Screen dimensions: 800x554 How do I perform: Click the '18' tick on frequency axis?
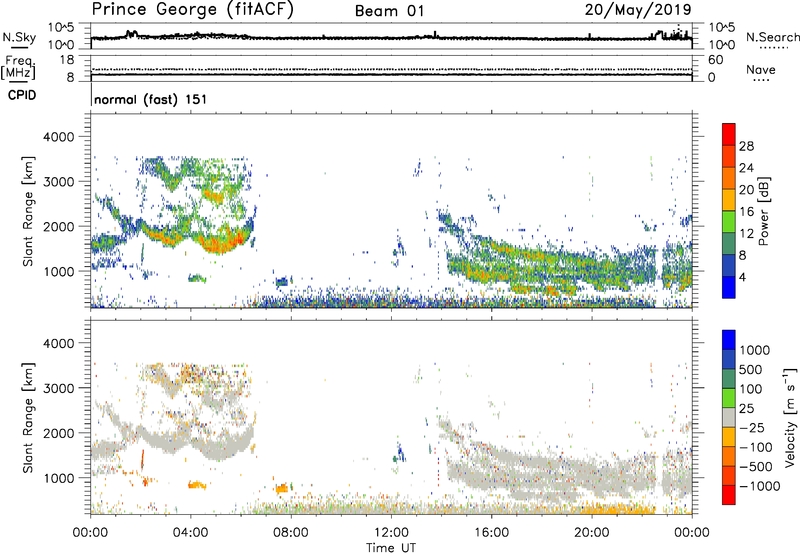tap(67, 60)
